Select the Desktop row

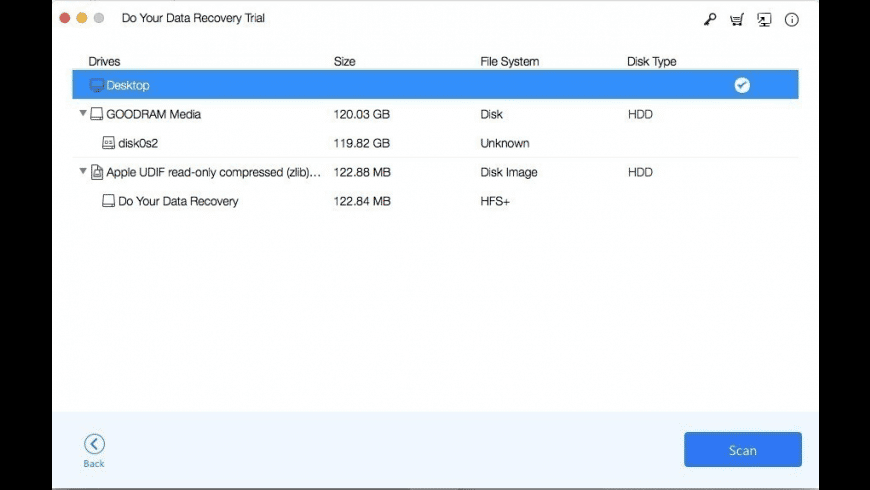435,85
